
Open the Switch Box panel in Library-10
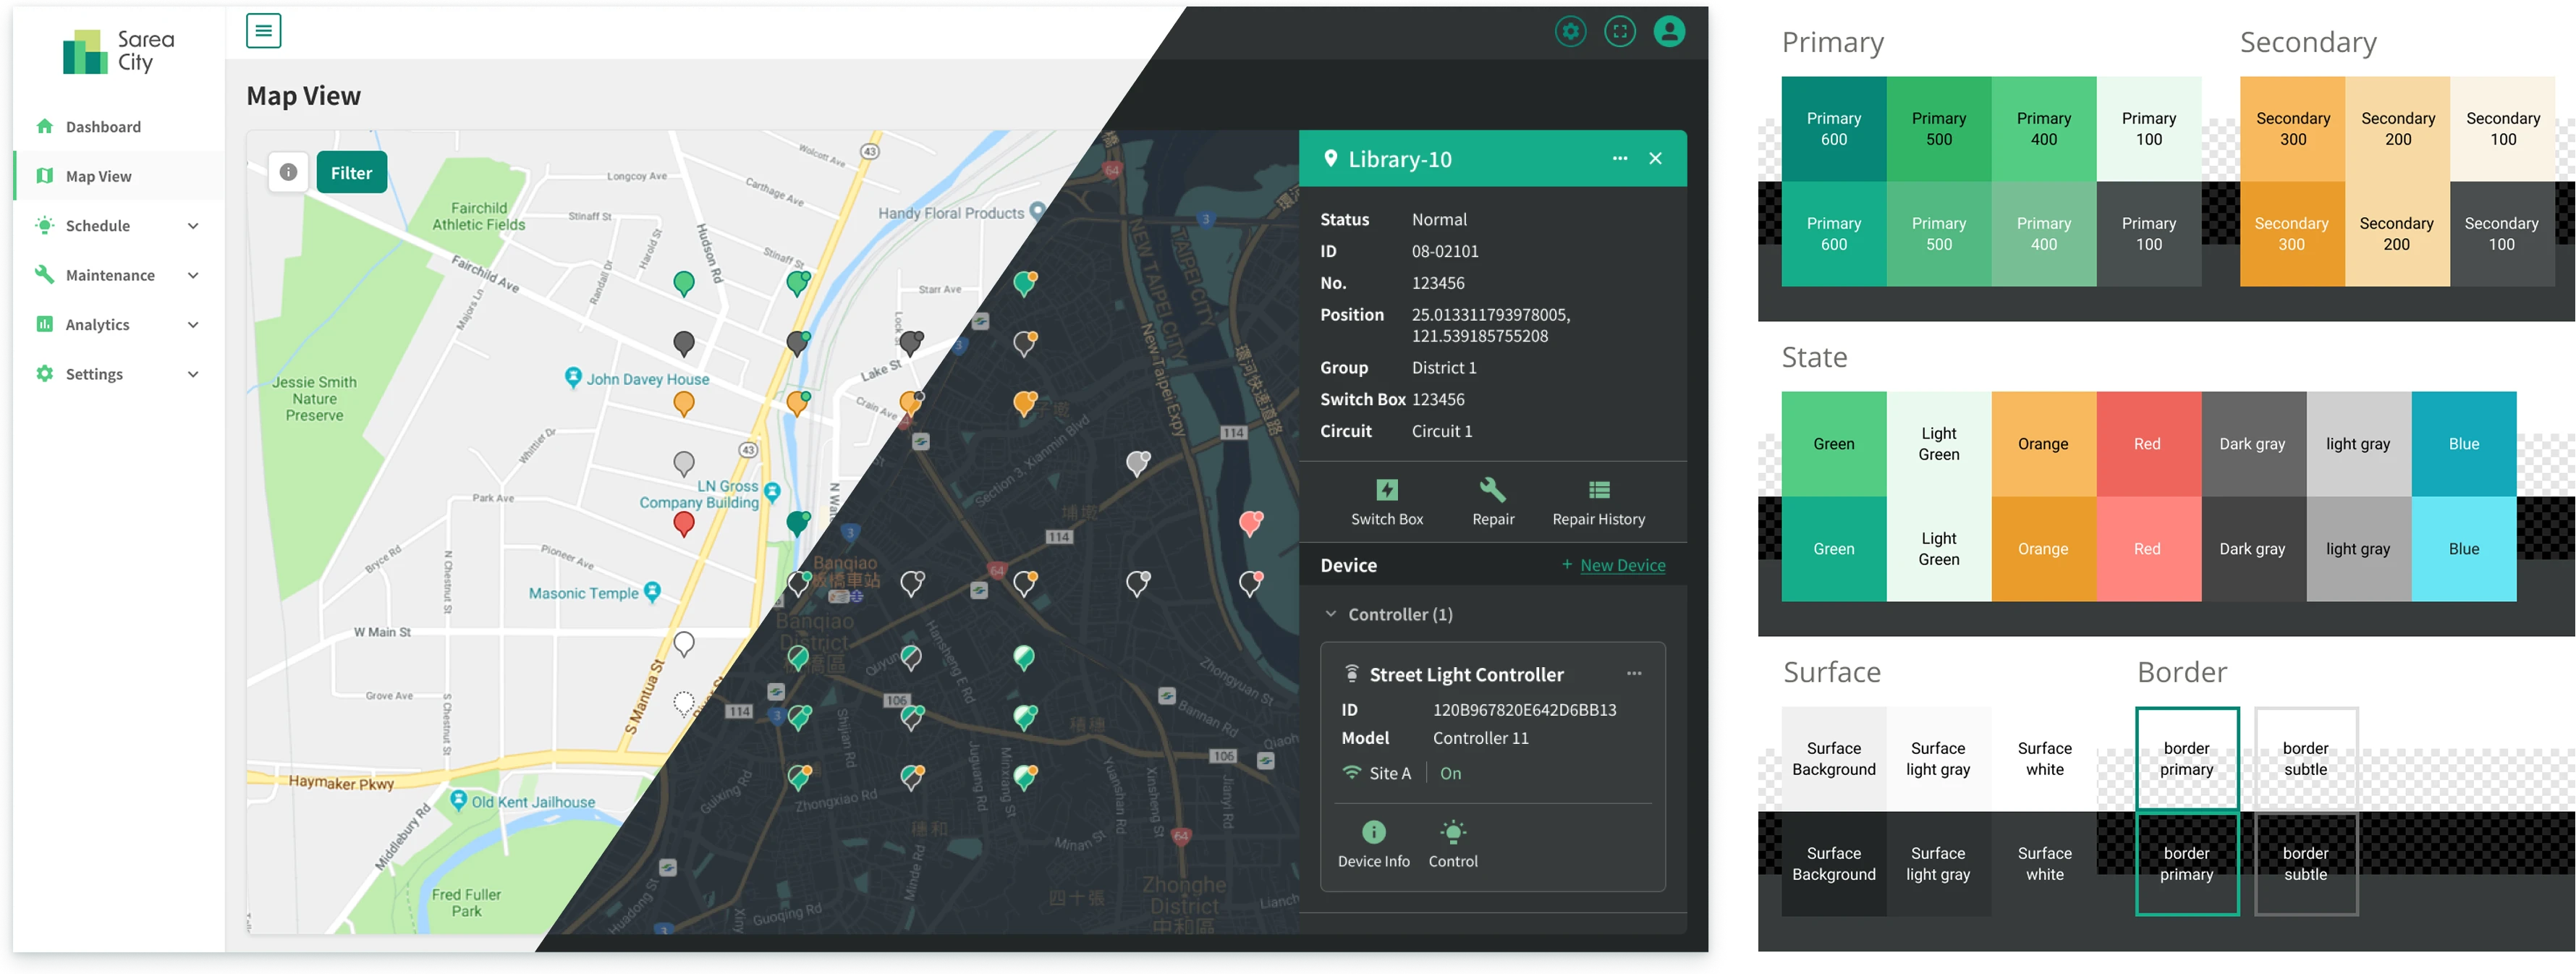[1387, 501]
